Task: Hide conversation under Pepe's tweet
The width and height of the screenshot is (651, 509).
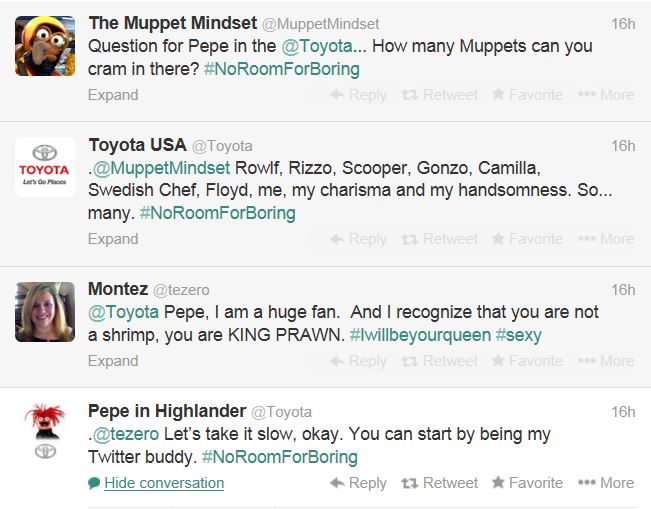Action: (163, 483)
